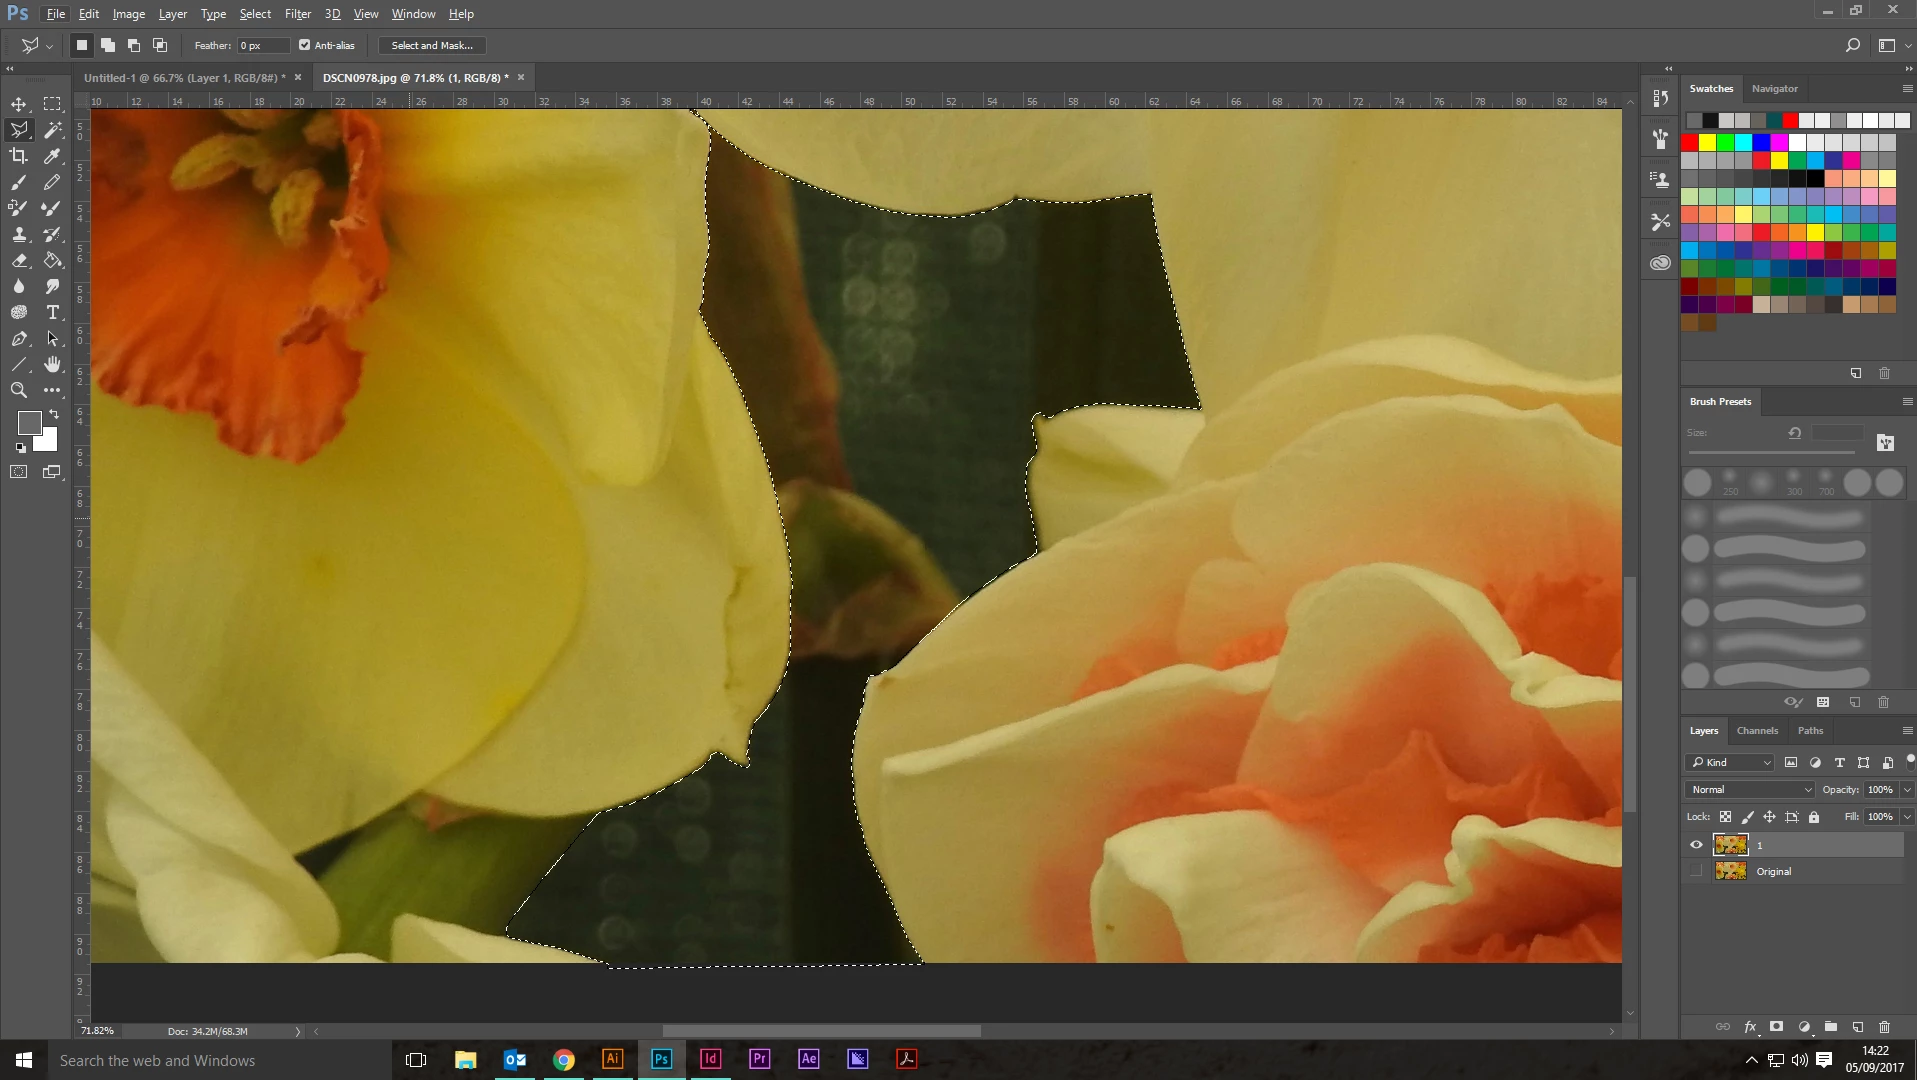The image size is (1917, 1080).
Task: Click the foreground color swatch
Action: pos(29,422)
